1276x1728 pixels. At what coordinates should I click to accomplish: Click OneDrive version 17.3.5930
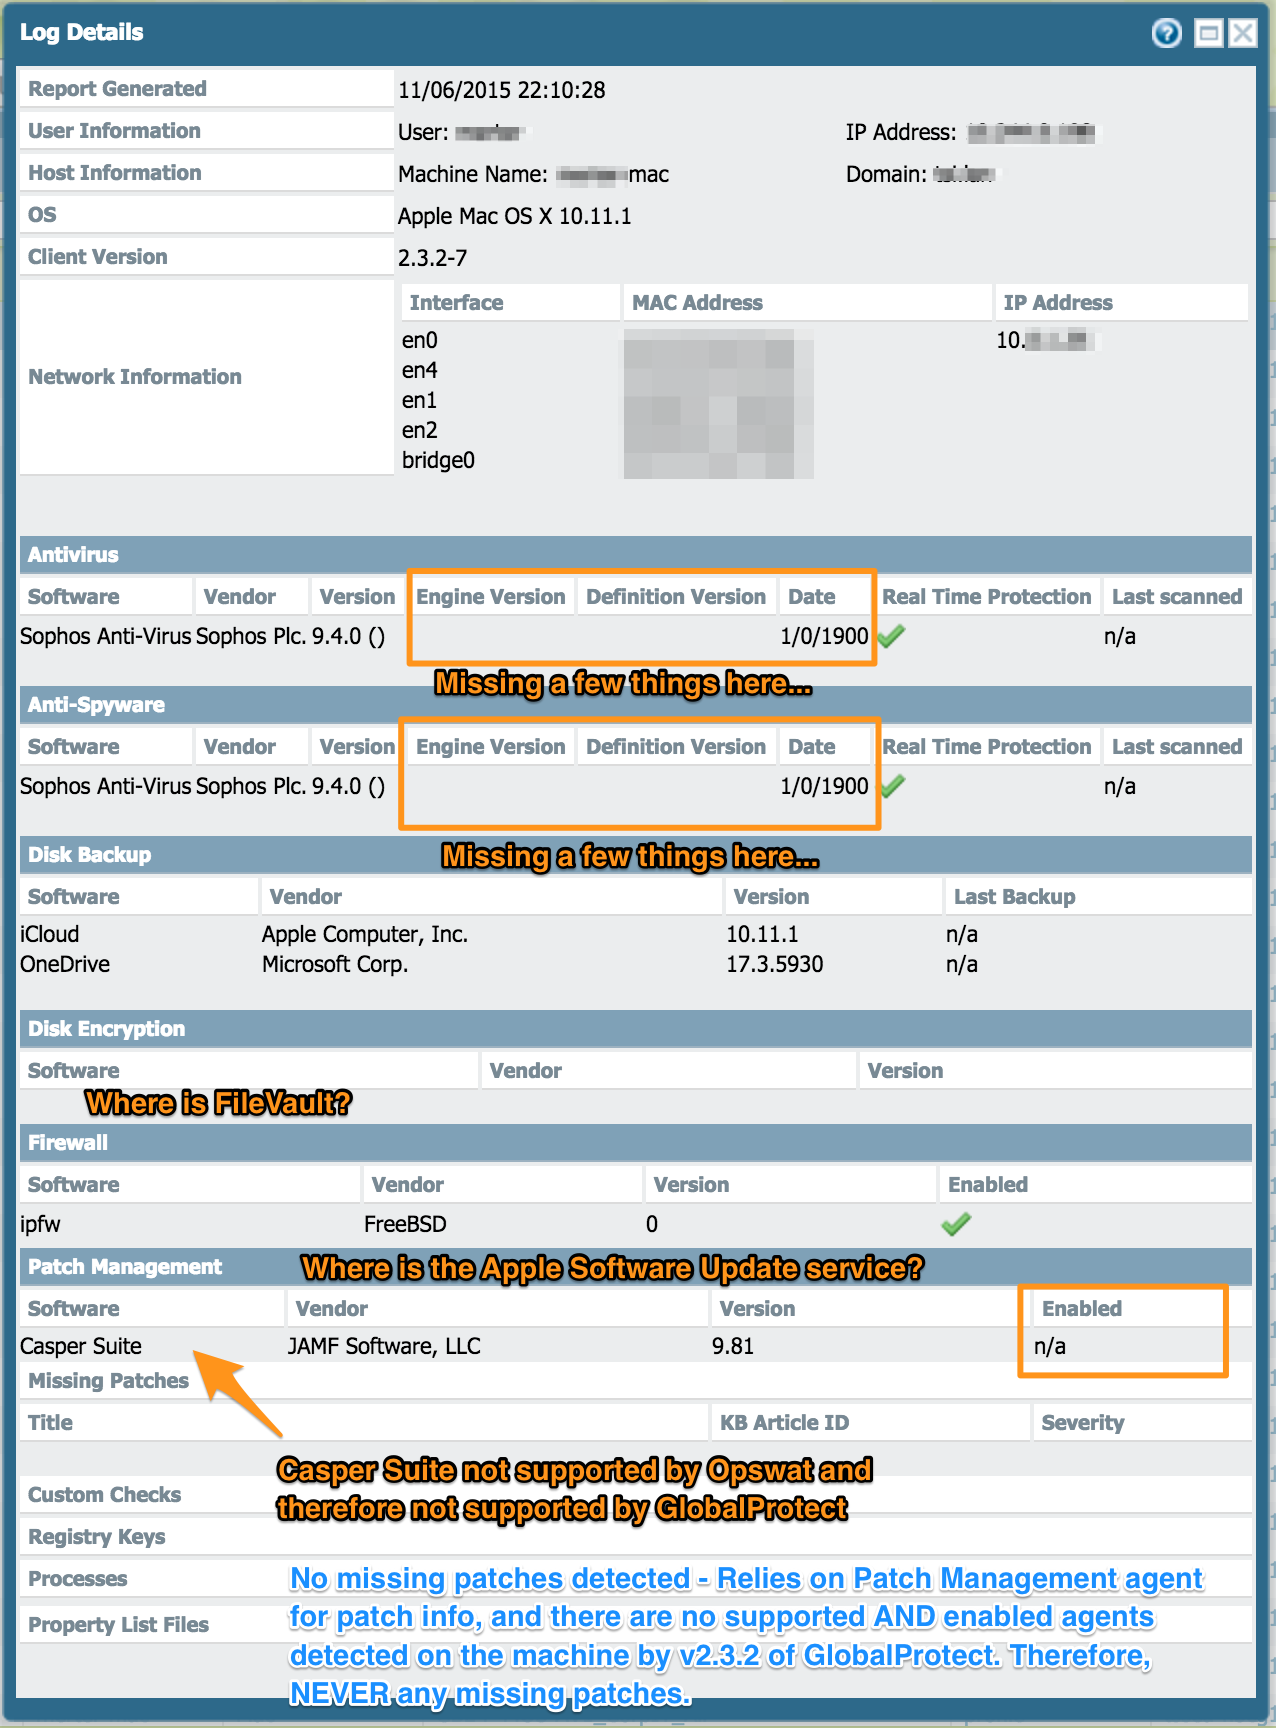775,964
